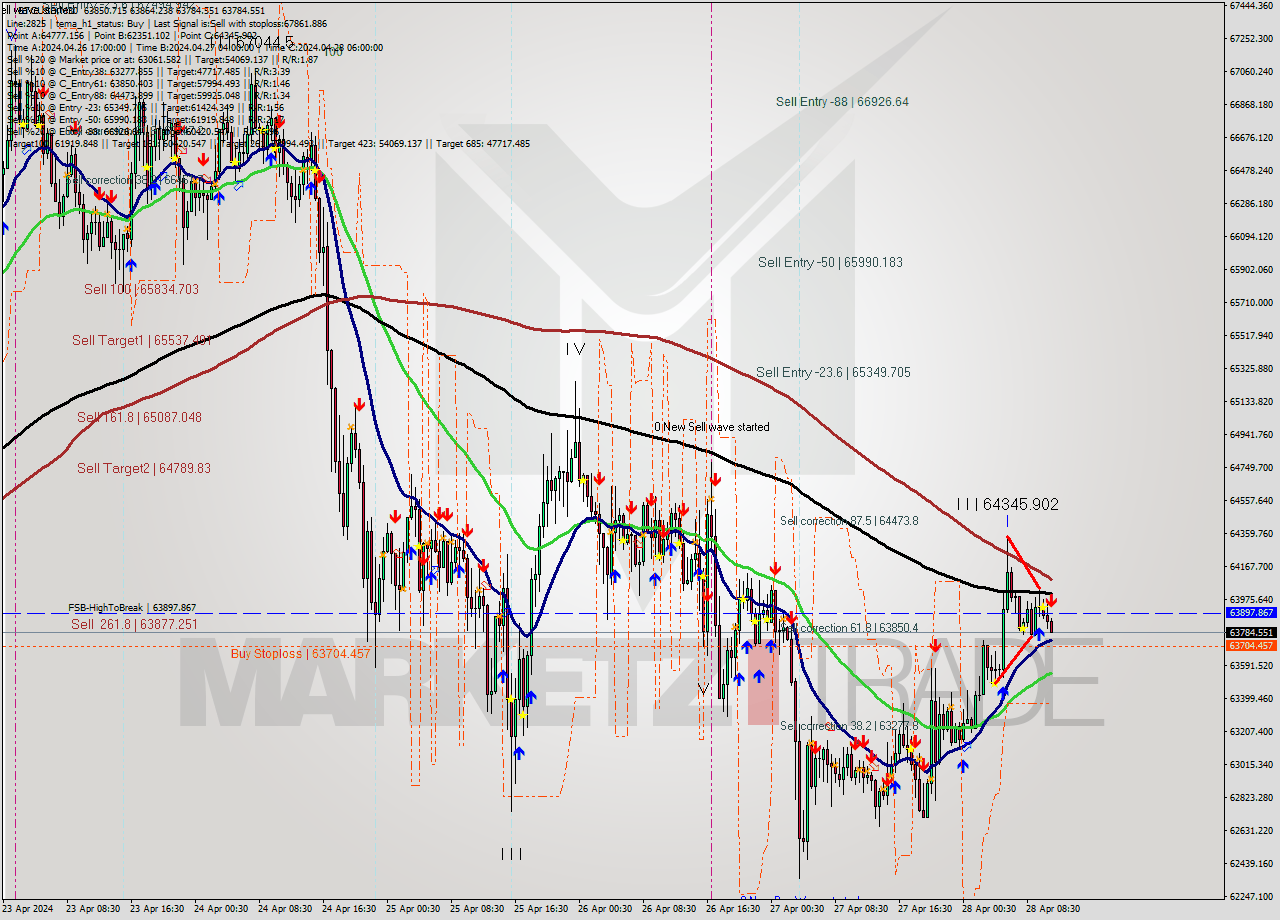Click the orange 63704.457 price tag
This screenshot has height=920, width=1280.
[x=1251, y=645]
